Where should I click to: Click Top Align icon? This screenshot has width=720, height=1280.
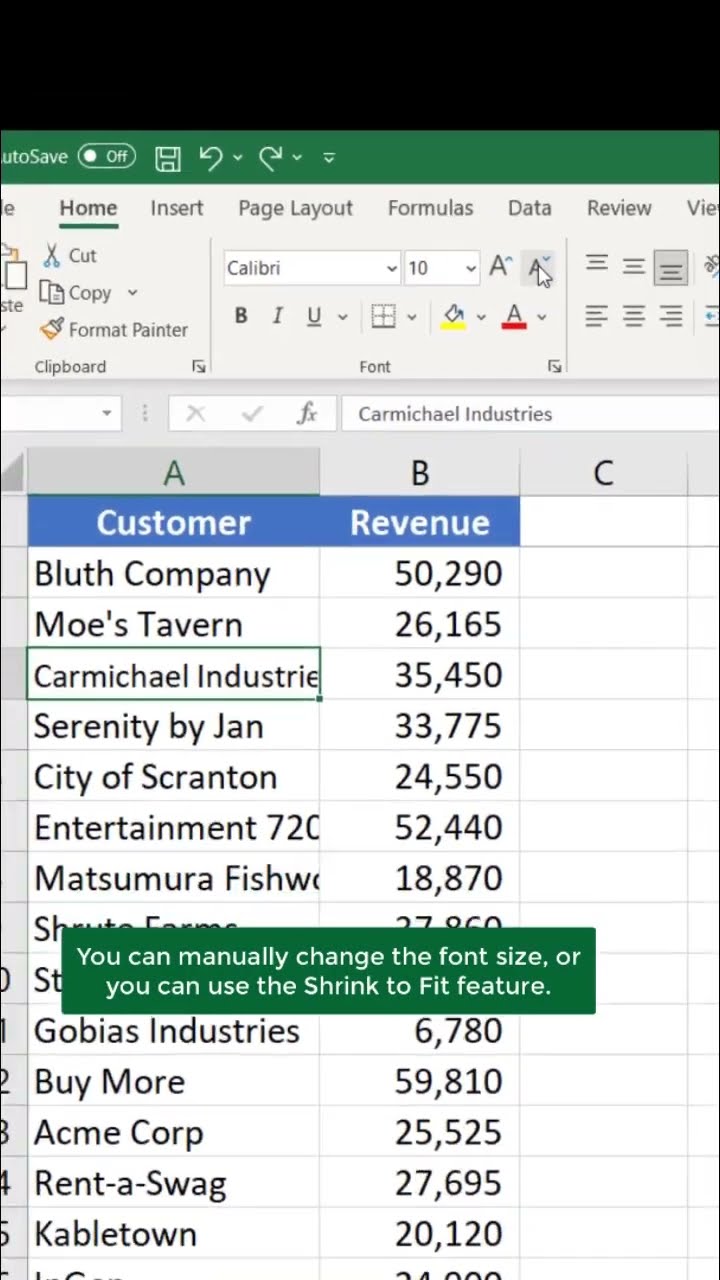coord(597,265)
